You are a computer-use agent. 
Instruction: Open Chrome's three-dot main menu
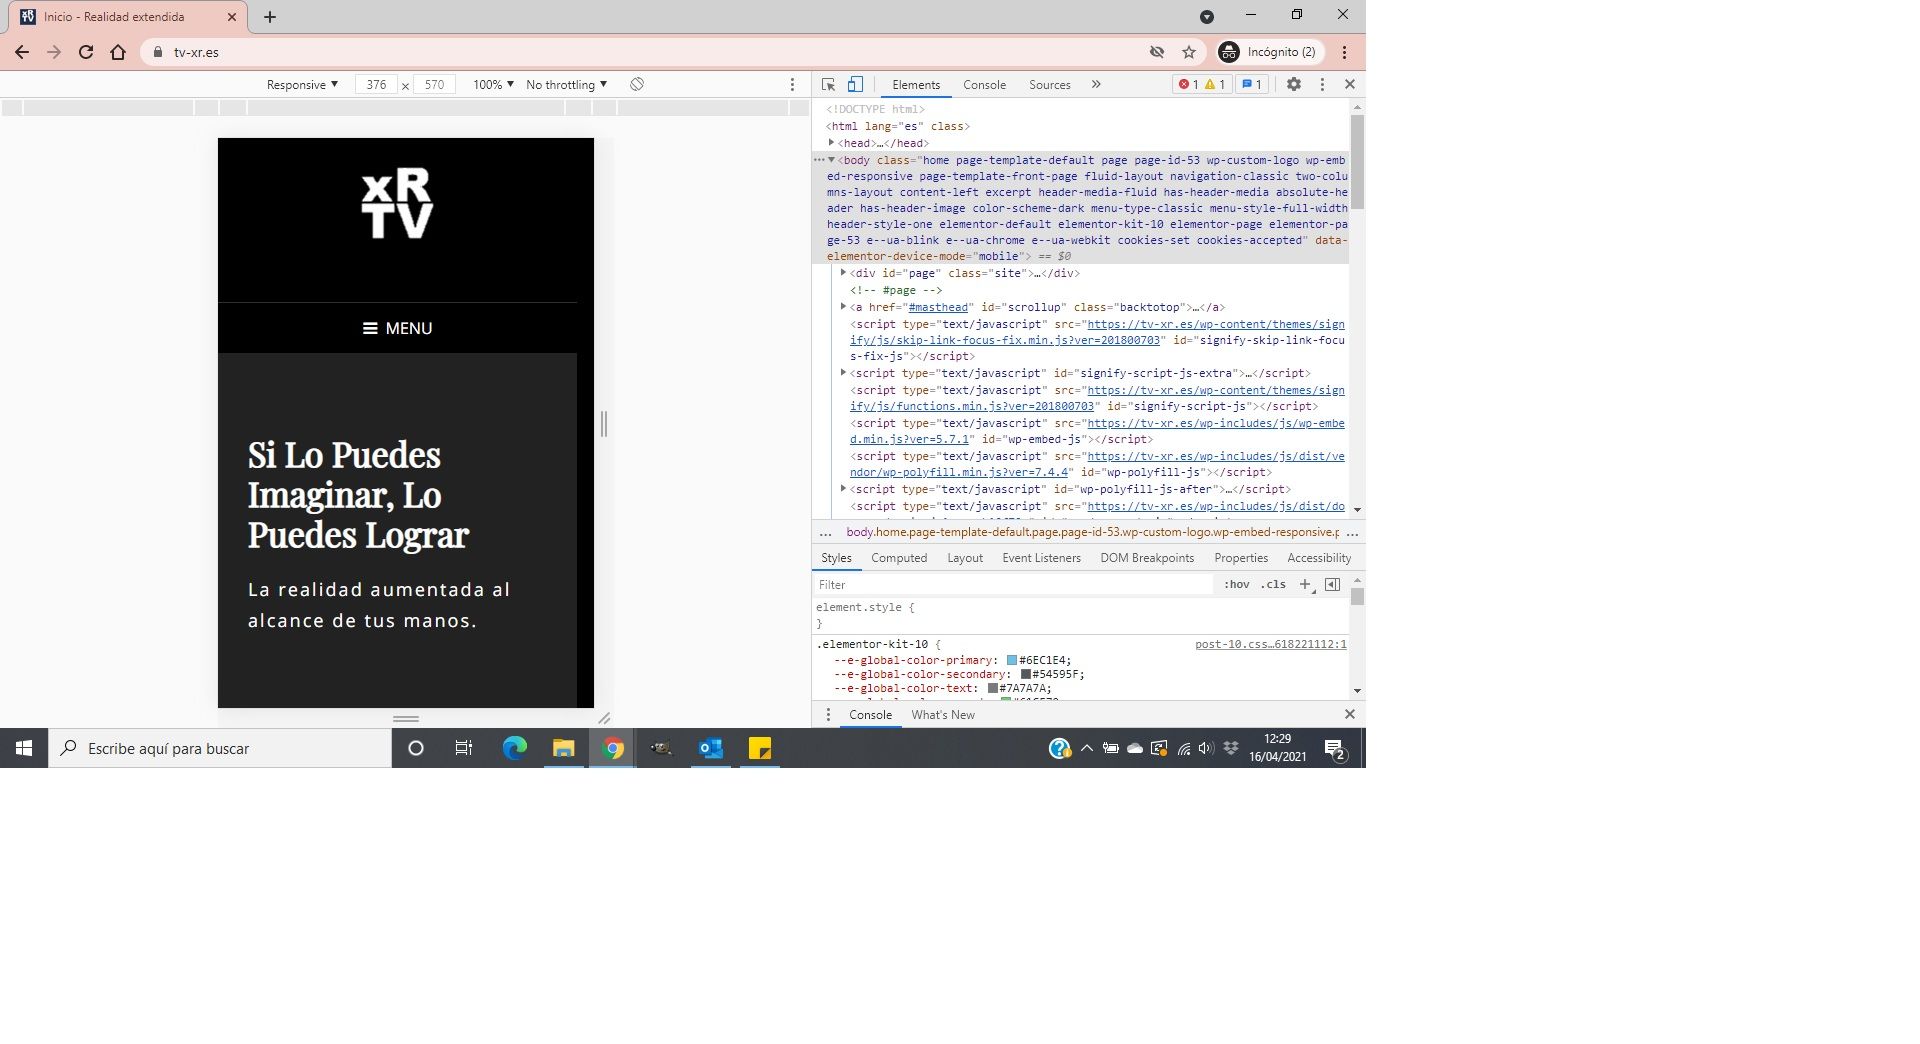(1345, 52)
